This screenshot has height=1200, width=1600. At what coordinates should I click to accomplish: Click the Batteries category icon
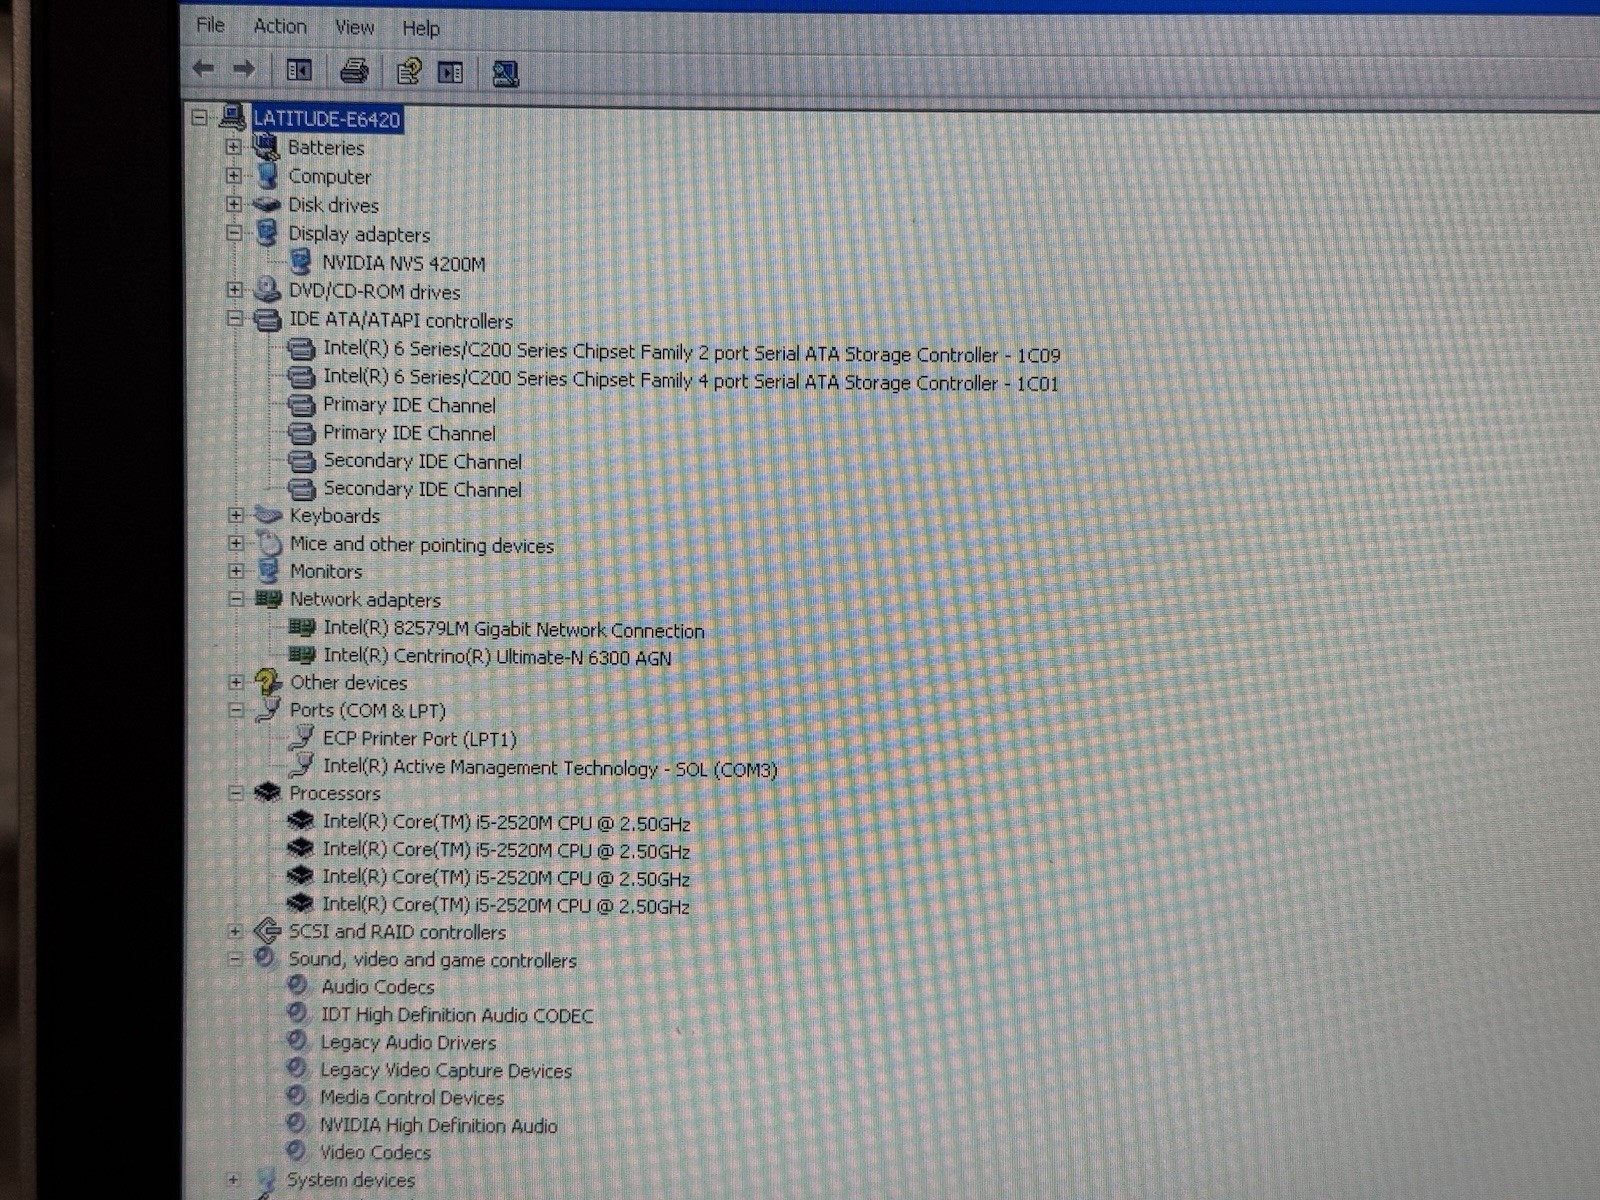click(266, 147)
